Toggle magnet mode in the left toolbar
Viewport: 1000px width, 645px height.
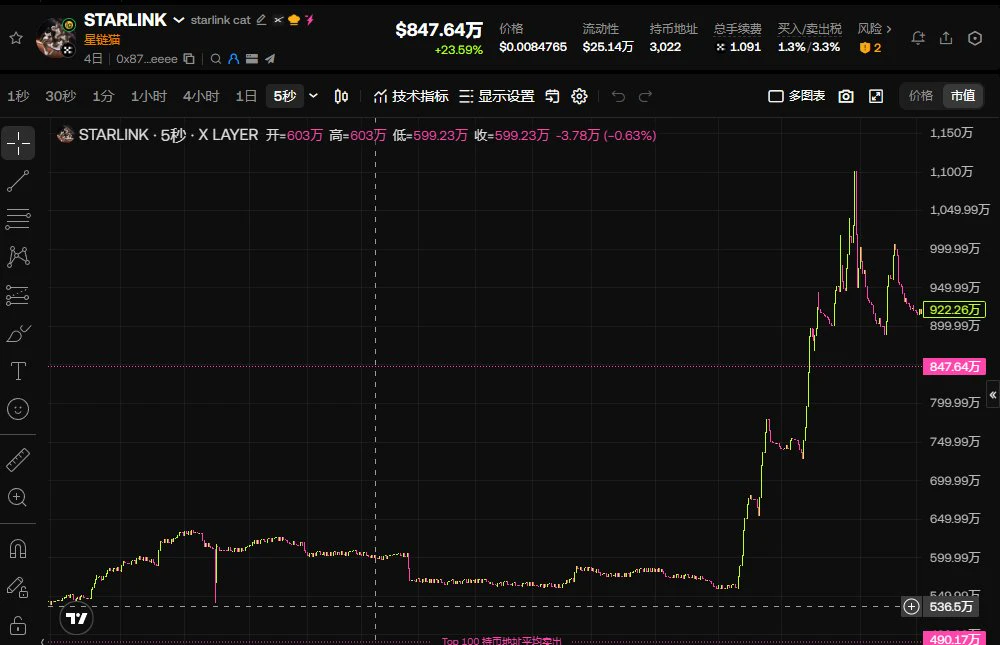click(18, 549)
